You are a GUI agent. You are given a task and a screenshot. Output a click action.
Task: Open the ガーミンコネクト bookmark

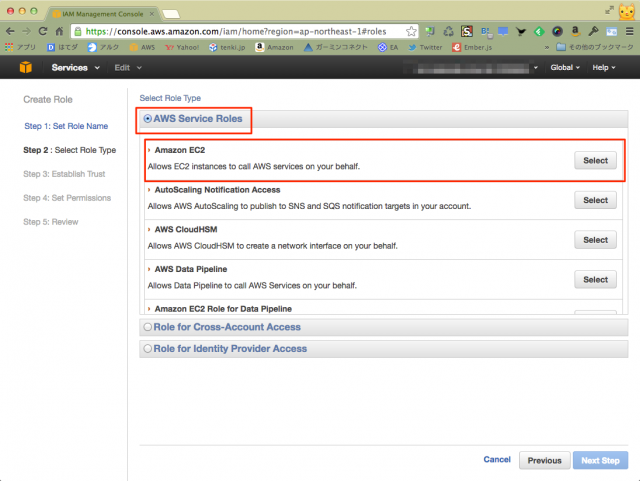tap(336, 47)
